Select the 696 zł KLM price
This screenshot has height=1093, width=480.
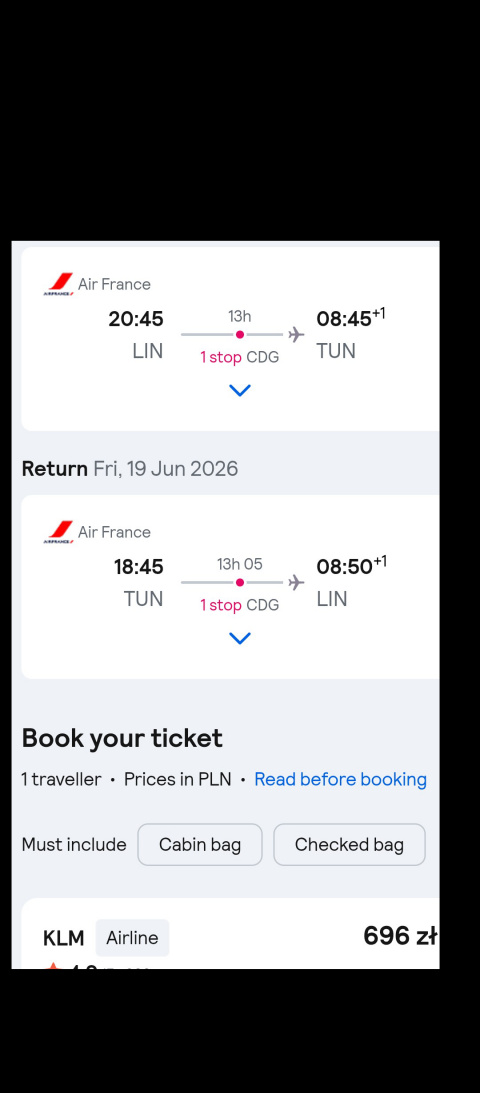[x=401, y=936]
